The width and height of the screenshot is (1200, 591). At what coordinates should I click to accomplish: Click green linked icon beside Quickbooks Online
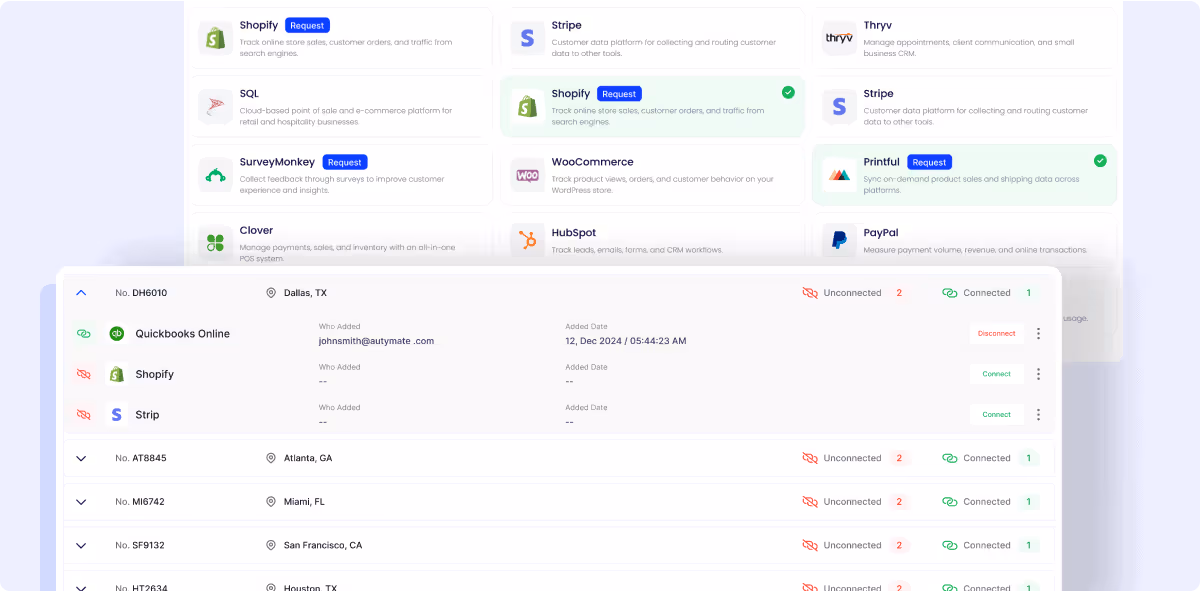pyautogui.click(x=84, y=334)
